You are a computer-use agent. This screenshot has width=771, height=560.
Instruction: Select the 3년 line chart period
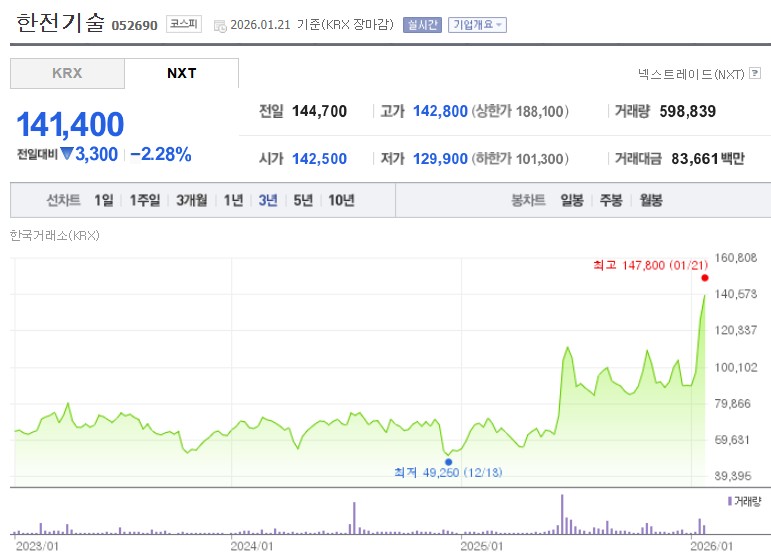[x=268, y=200]
